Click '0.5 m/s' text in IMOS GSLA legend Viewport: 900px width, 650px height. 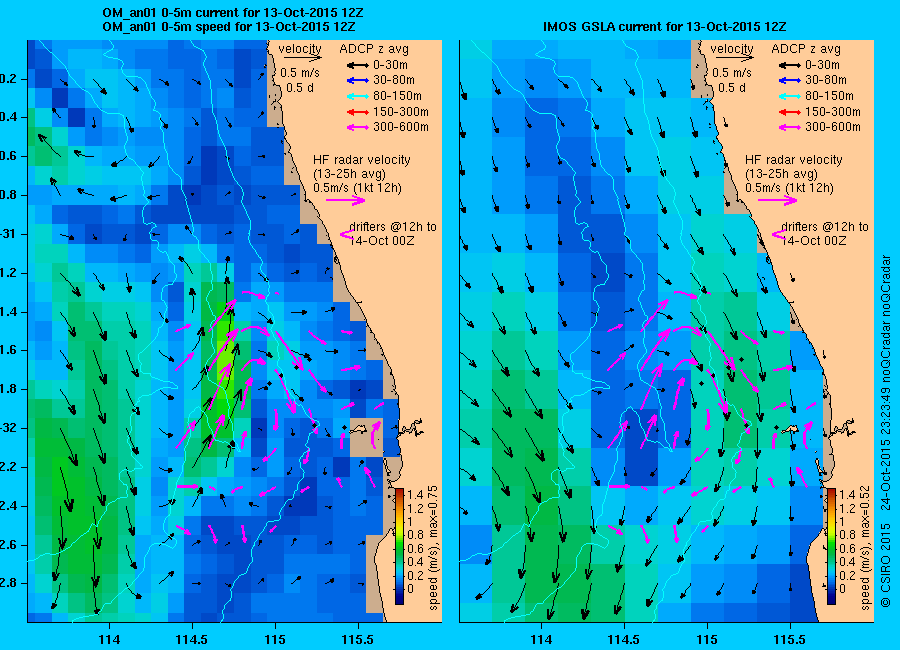click(x=732, y=73)
